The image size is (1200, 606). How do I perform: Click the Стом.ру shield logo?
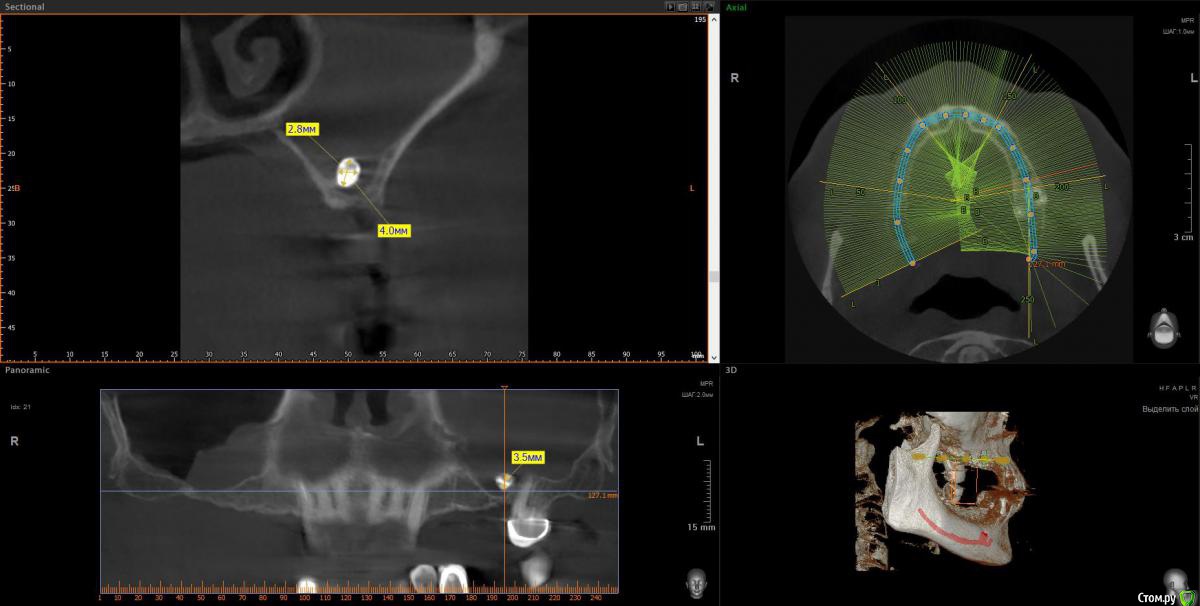(x=1187, y=597)
